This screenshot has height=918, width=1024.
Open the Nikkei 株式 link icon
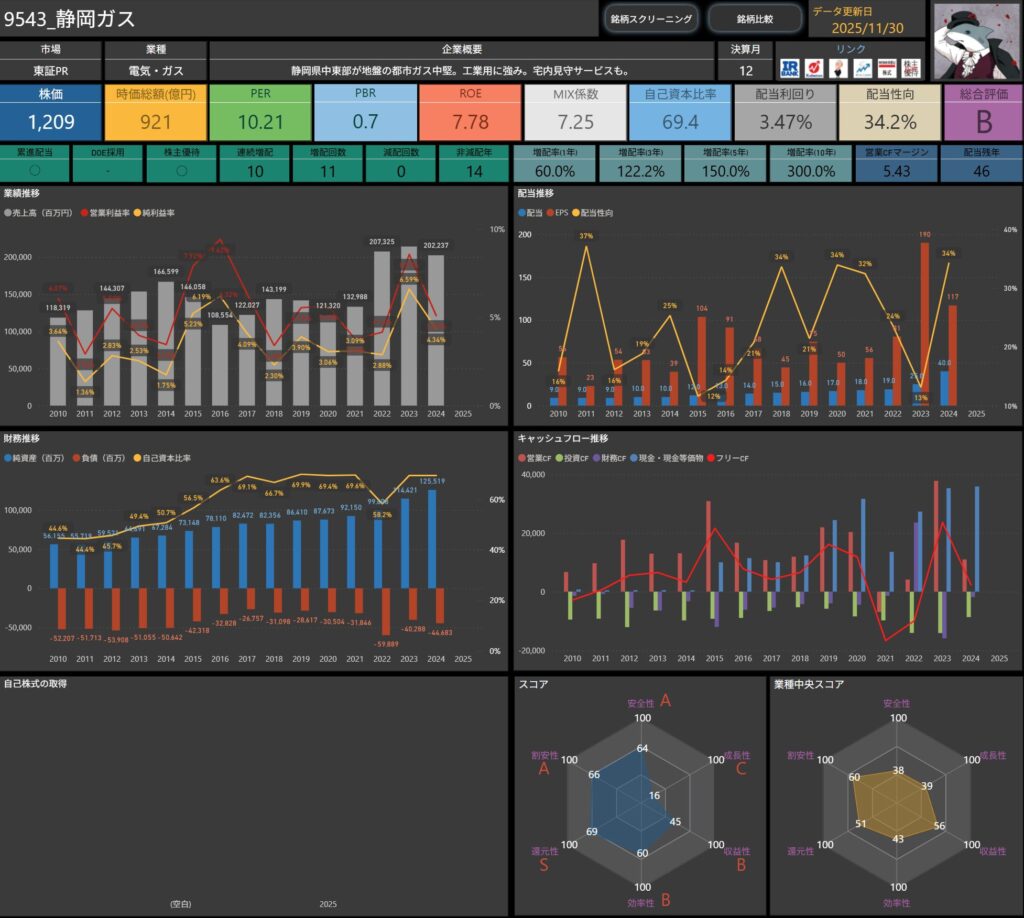pyautogui.click(x=886, y=68)
